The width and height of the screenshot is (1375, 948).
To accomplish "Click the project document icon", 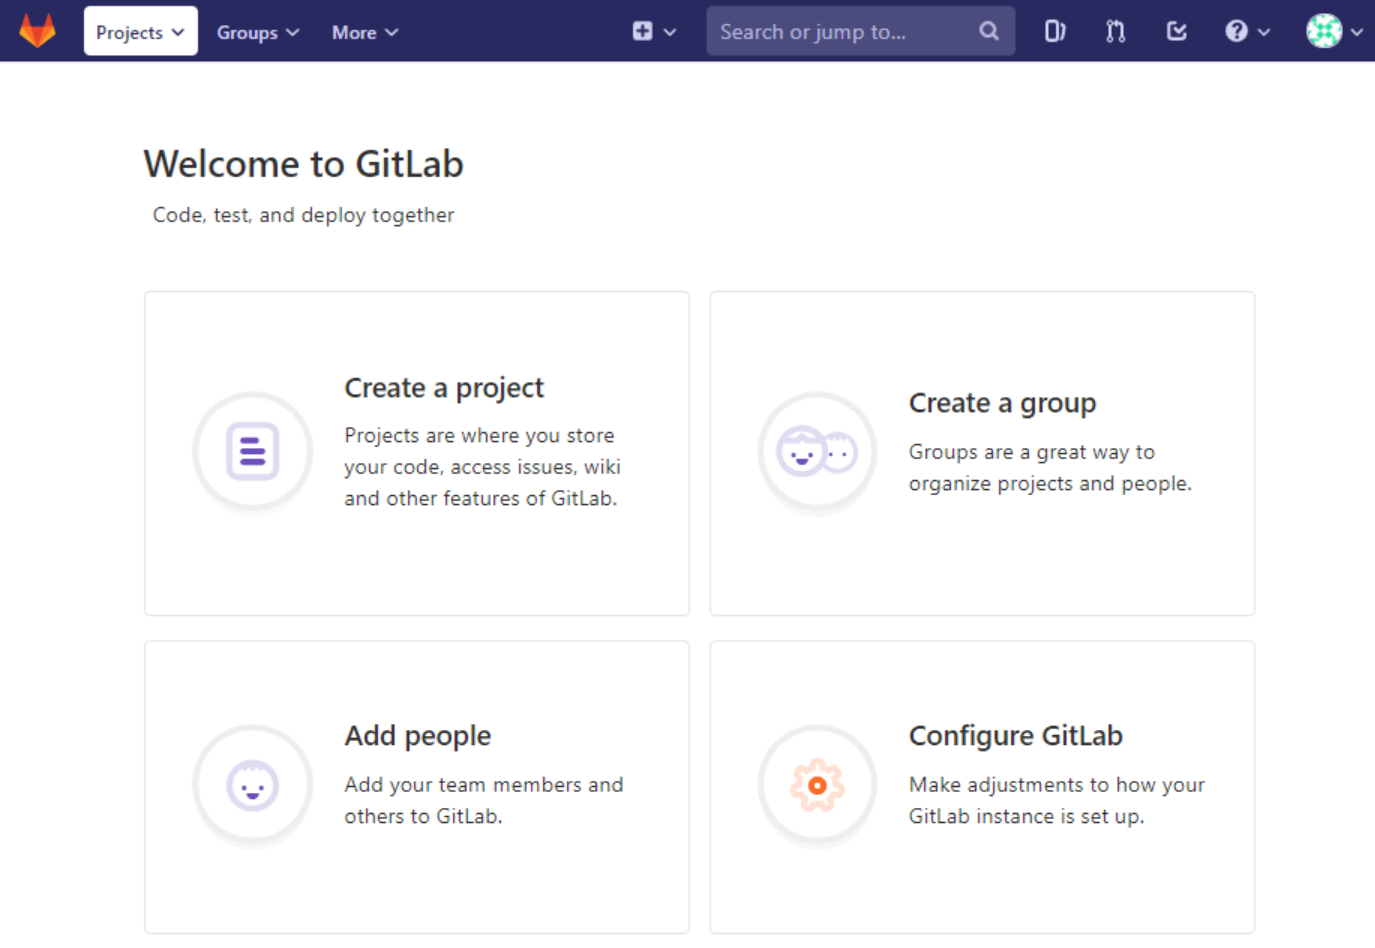I will (x=253, y=451).
